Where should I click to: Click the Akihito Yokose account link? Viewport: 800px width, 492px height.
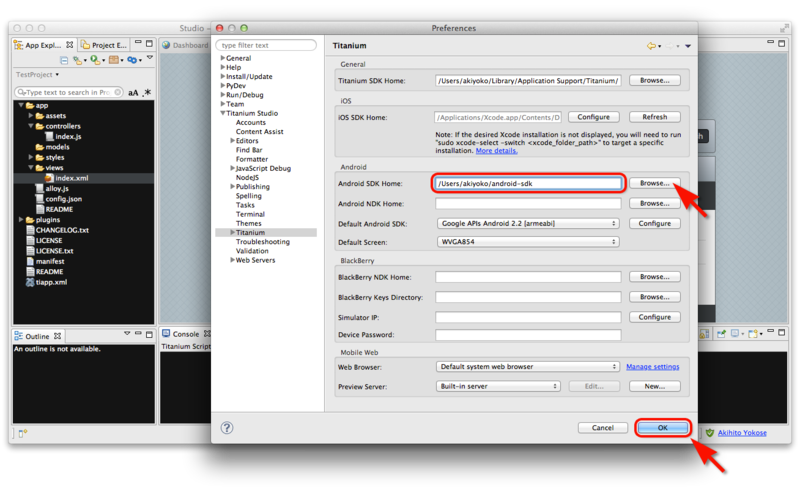point(742,433)
